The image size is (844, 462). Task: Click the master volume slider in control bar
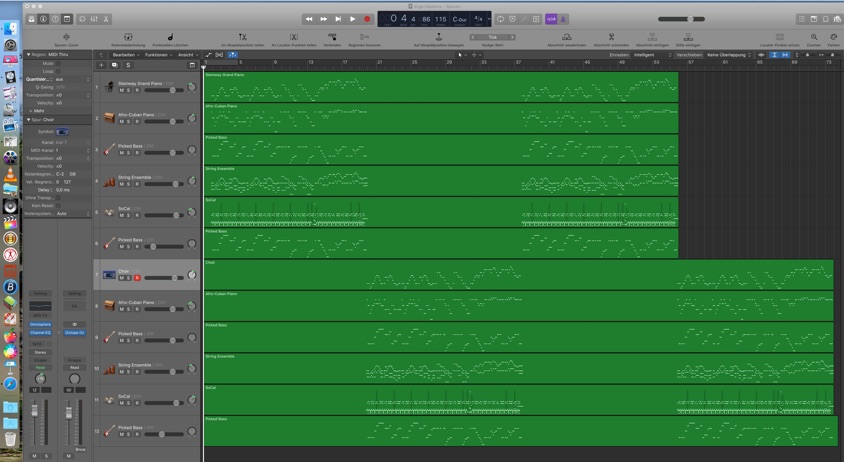pyautogui.click(x=681, y=19)
